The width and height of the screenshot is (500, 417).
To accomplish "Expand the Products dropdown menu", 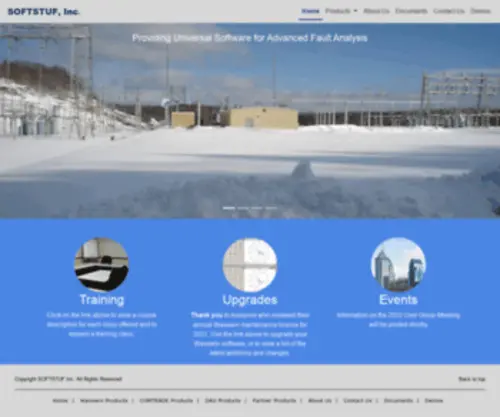I will [341, 11].
